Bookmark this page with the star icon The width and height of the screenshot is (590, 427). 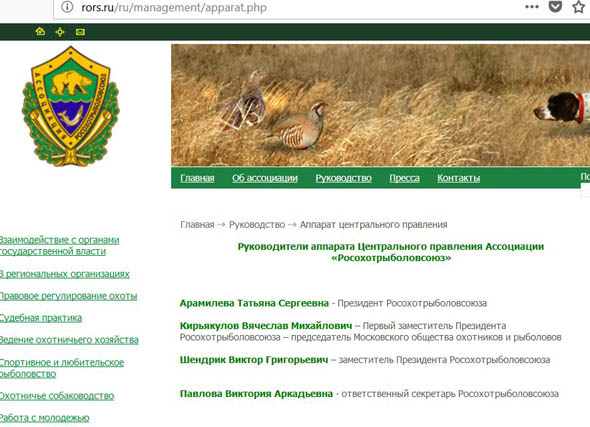tap(578, 7)
